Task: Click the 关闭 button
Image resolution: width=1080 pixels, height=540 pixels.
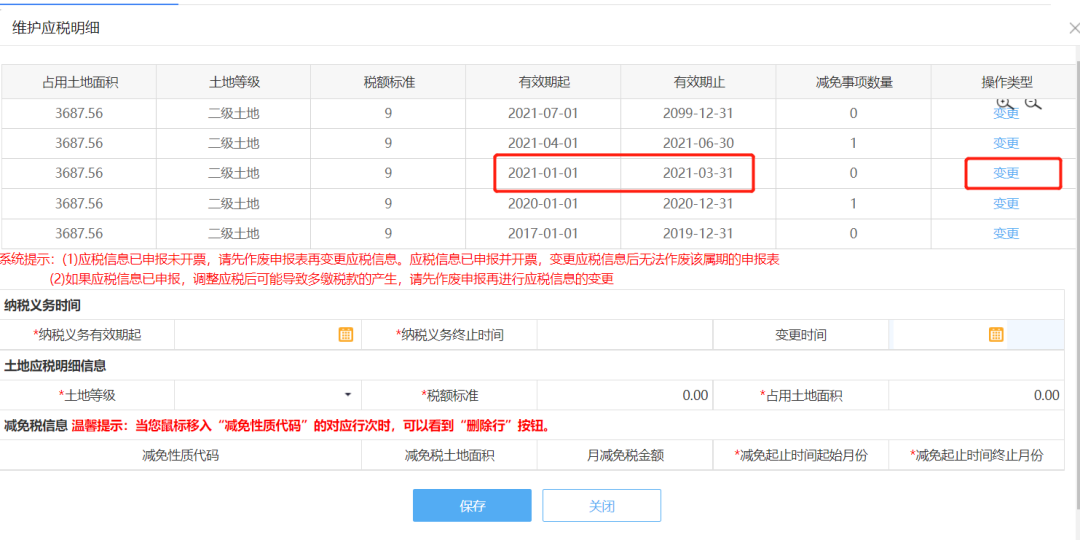Action: [x=601, y=506]
